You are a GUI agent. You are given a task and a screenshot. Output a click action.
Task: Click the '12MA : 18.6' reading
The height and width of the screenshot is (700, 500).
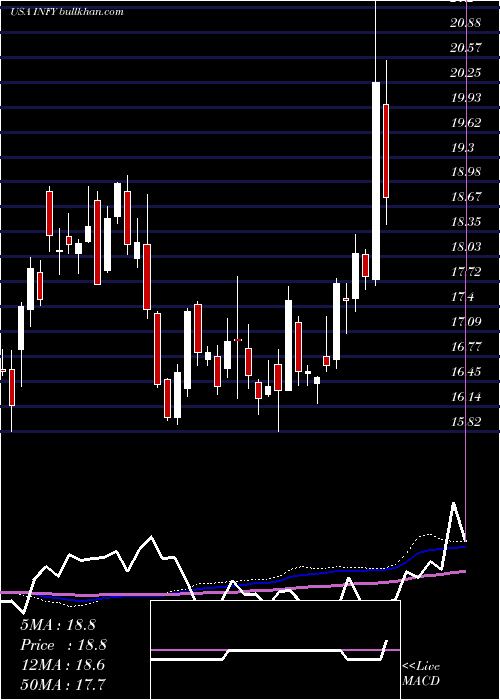pyautogui.click(x=62, y=665)
